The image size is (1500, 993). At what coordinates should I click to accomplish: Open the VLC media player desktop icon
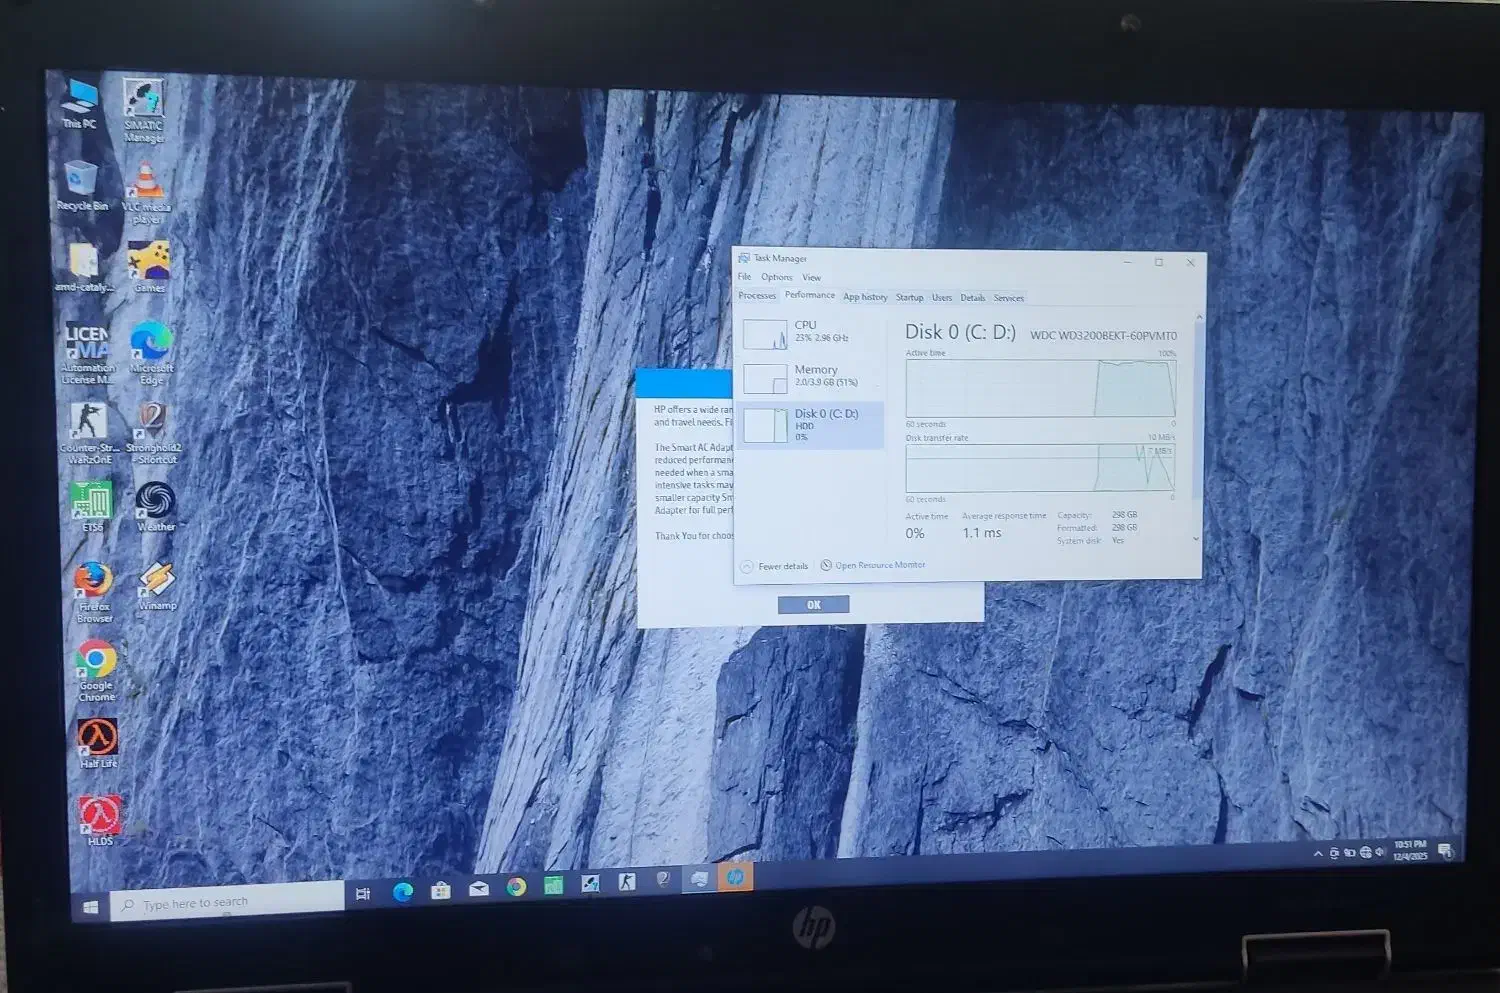(x=147, y=185)
